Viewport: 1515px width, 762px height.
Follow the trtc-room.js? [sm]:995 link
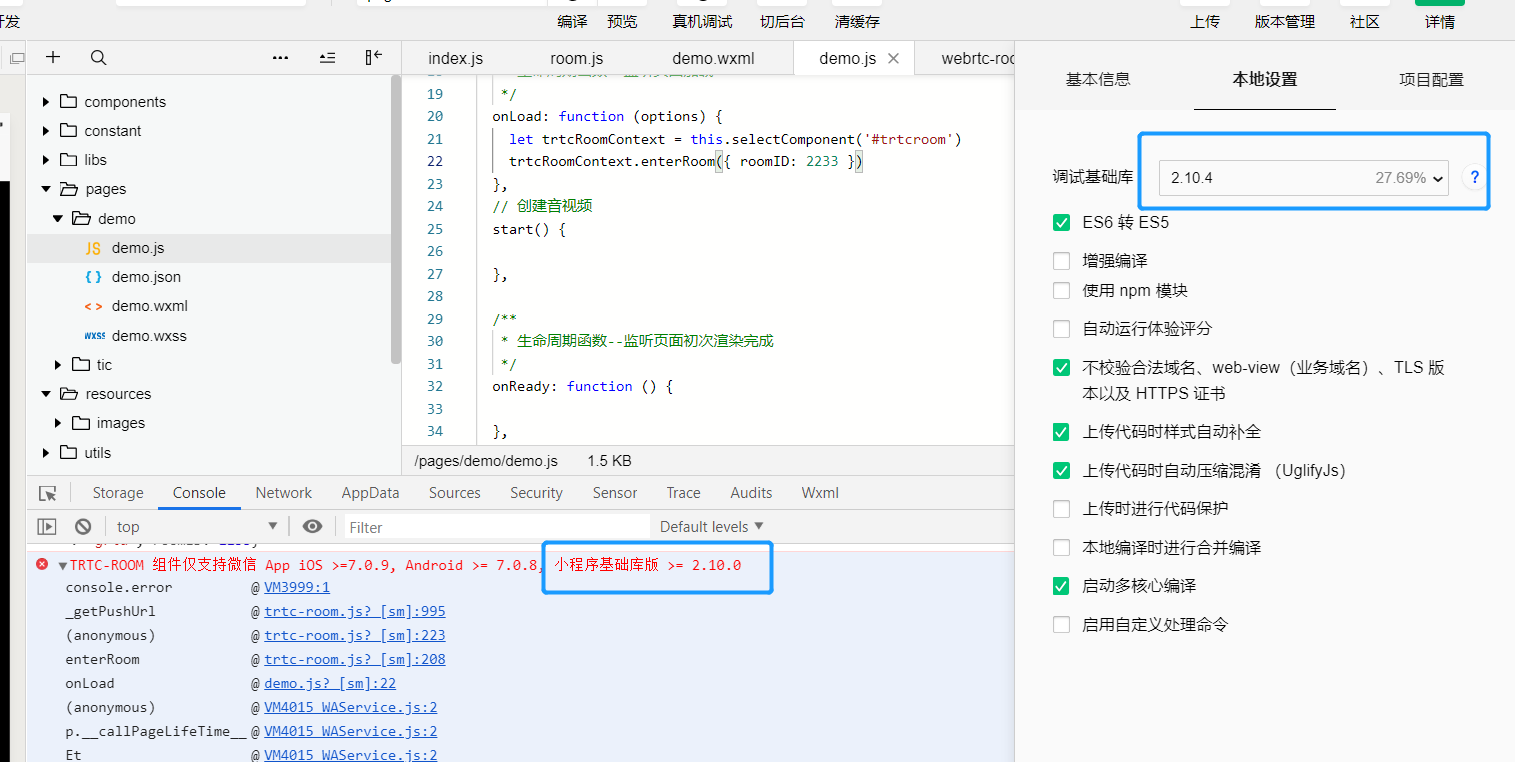[355, 611]
